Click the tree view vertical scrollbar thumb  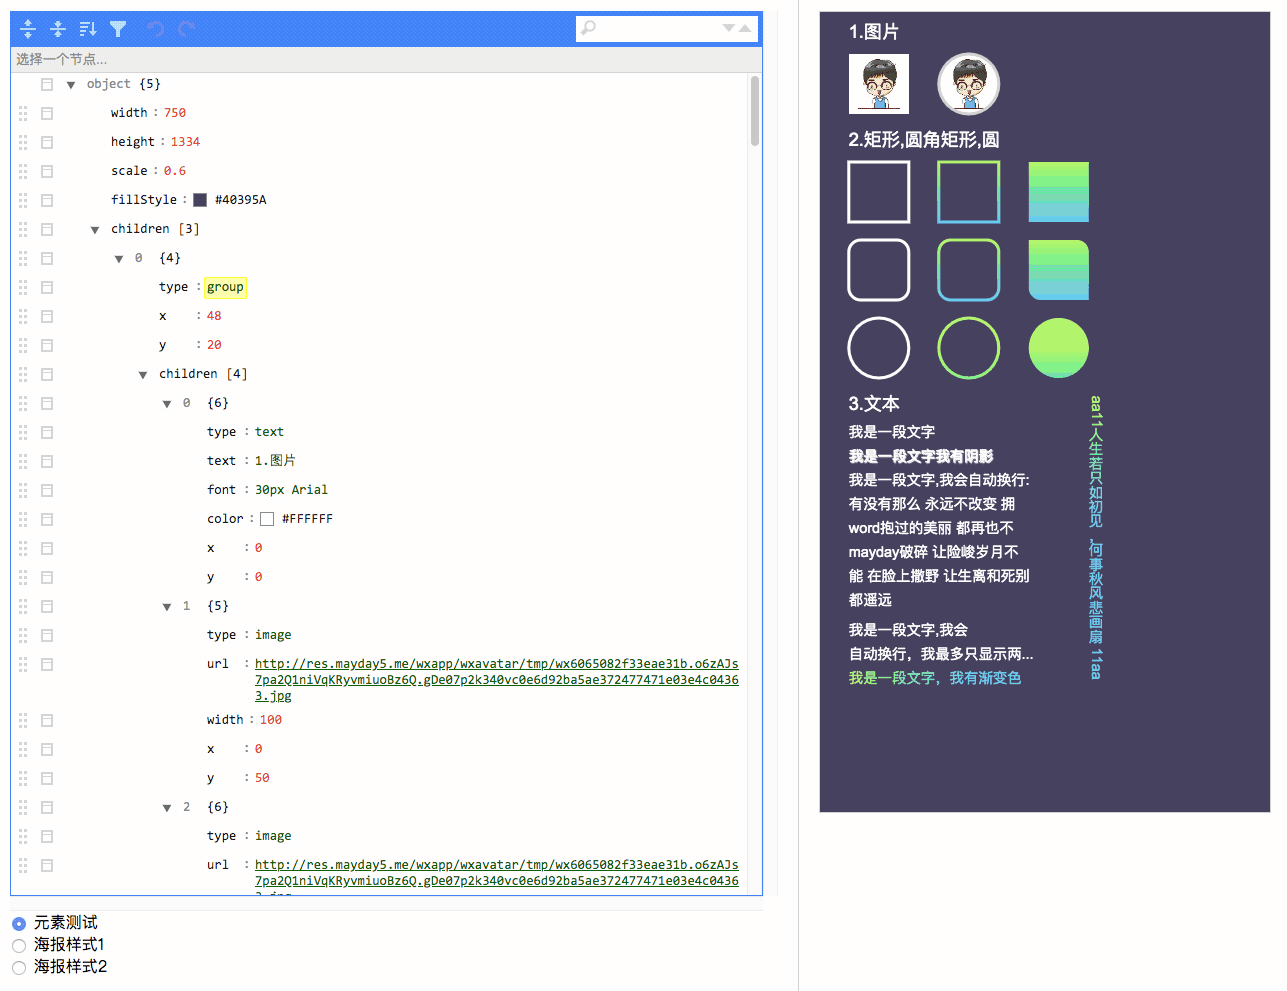pyautogui.click(x=755, y=111)
